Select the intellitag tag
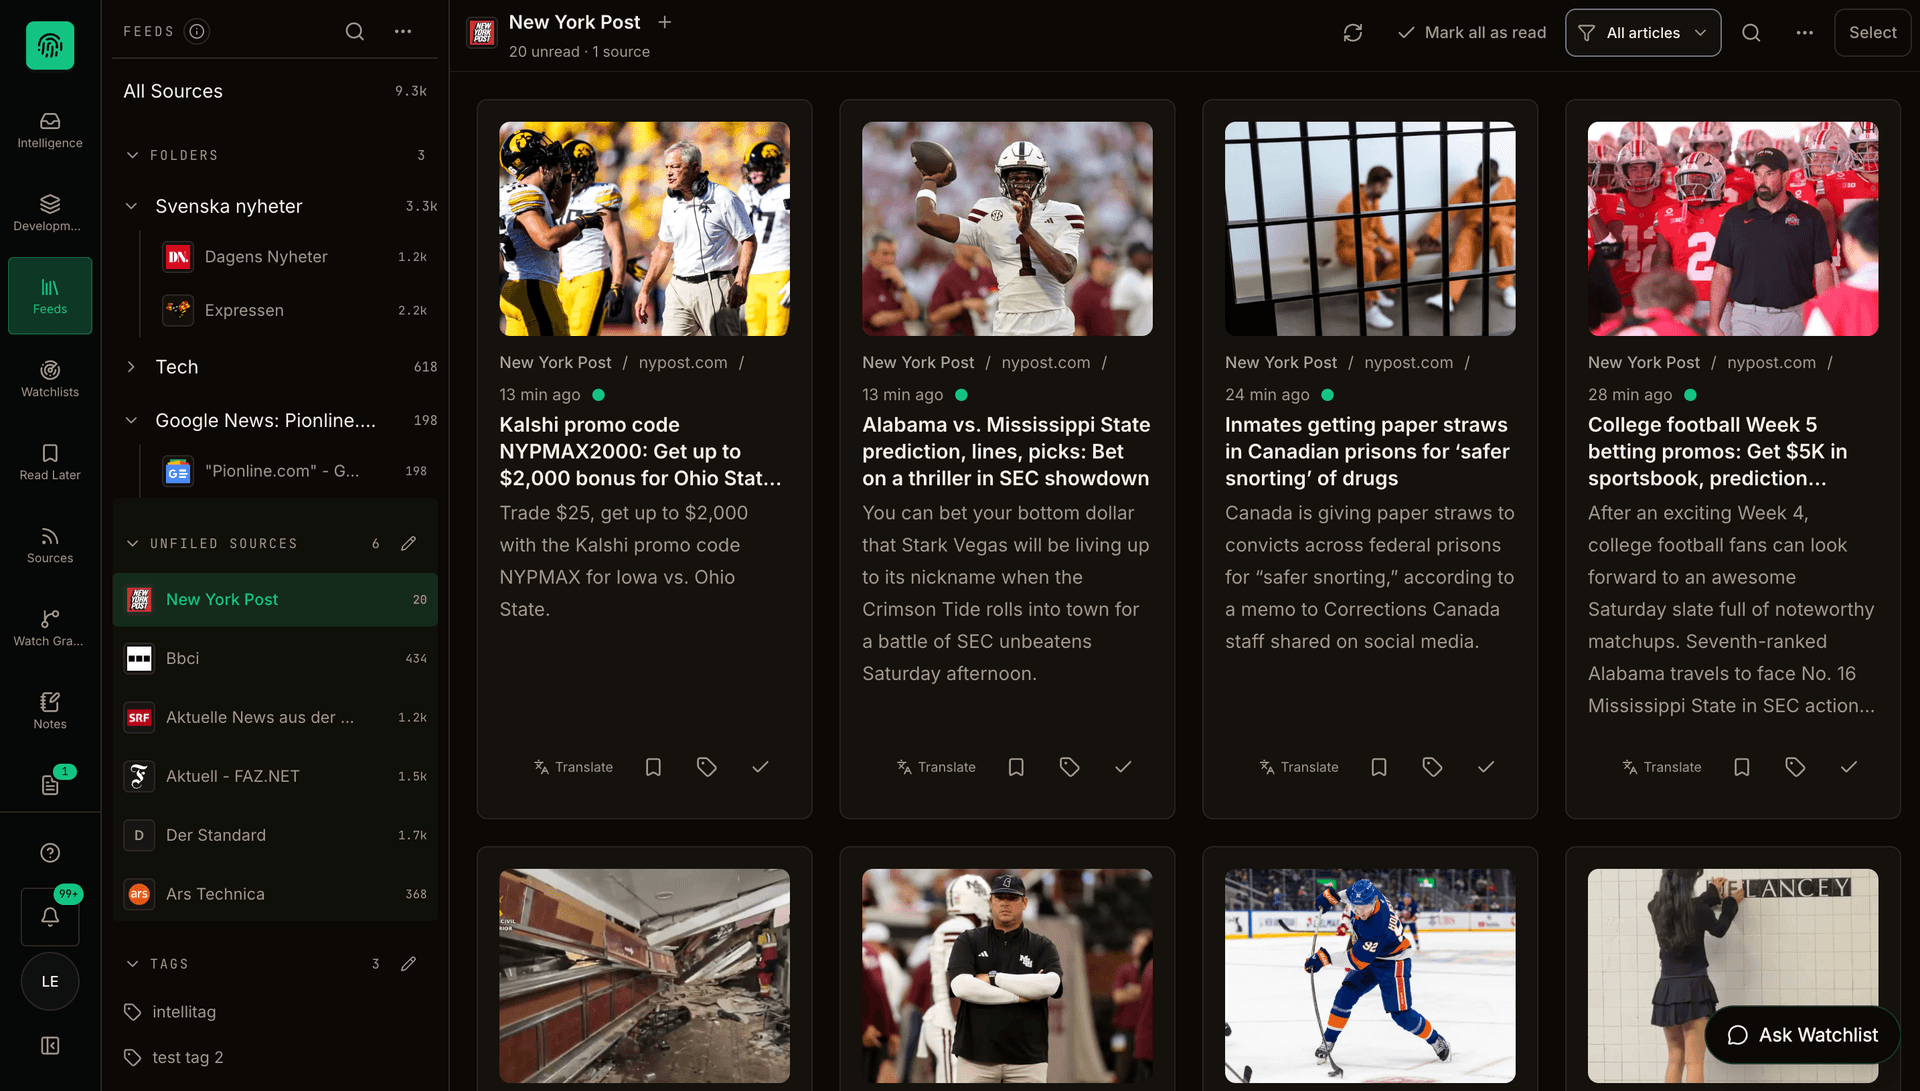This screenshot has height=1091, width=1920. coord(183,1012)
